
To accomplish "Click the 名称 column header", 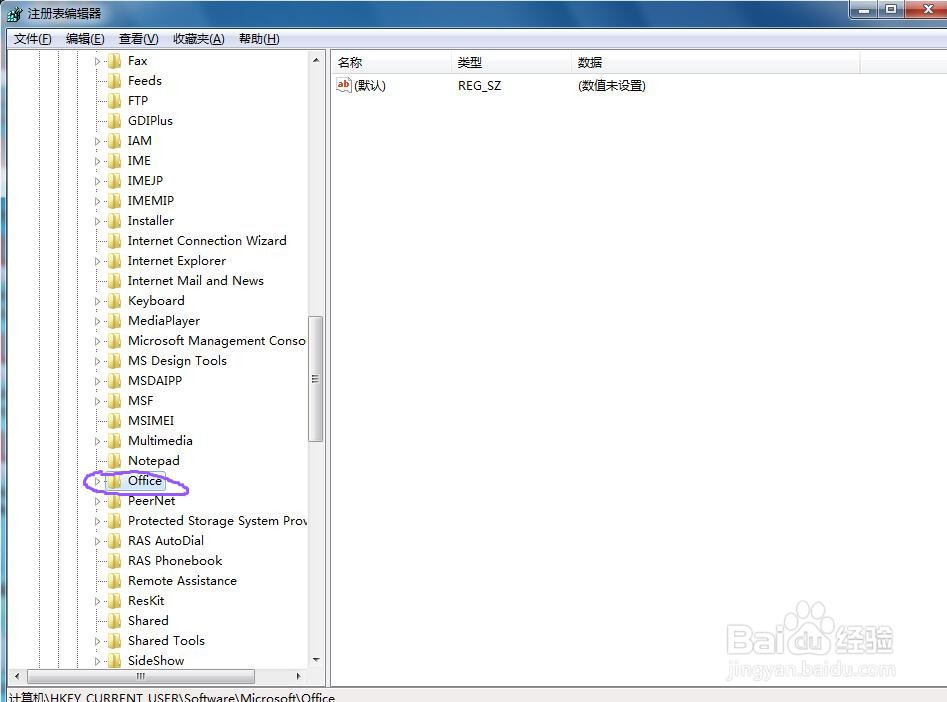I will pos(391,62).
